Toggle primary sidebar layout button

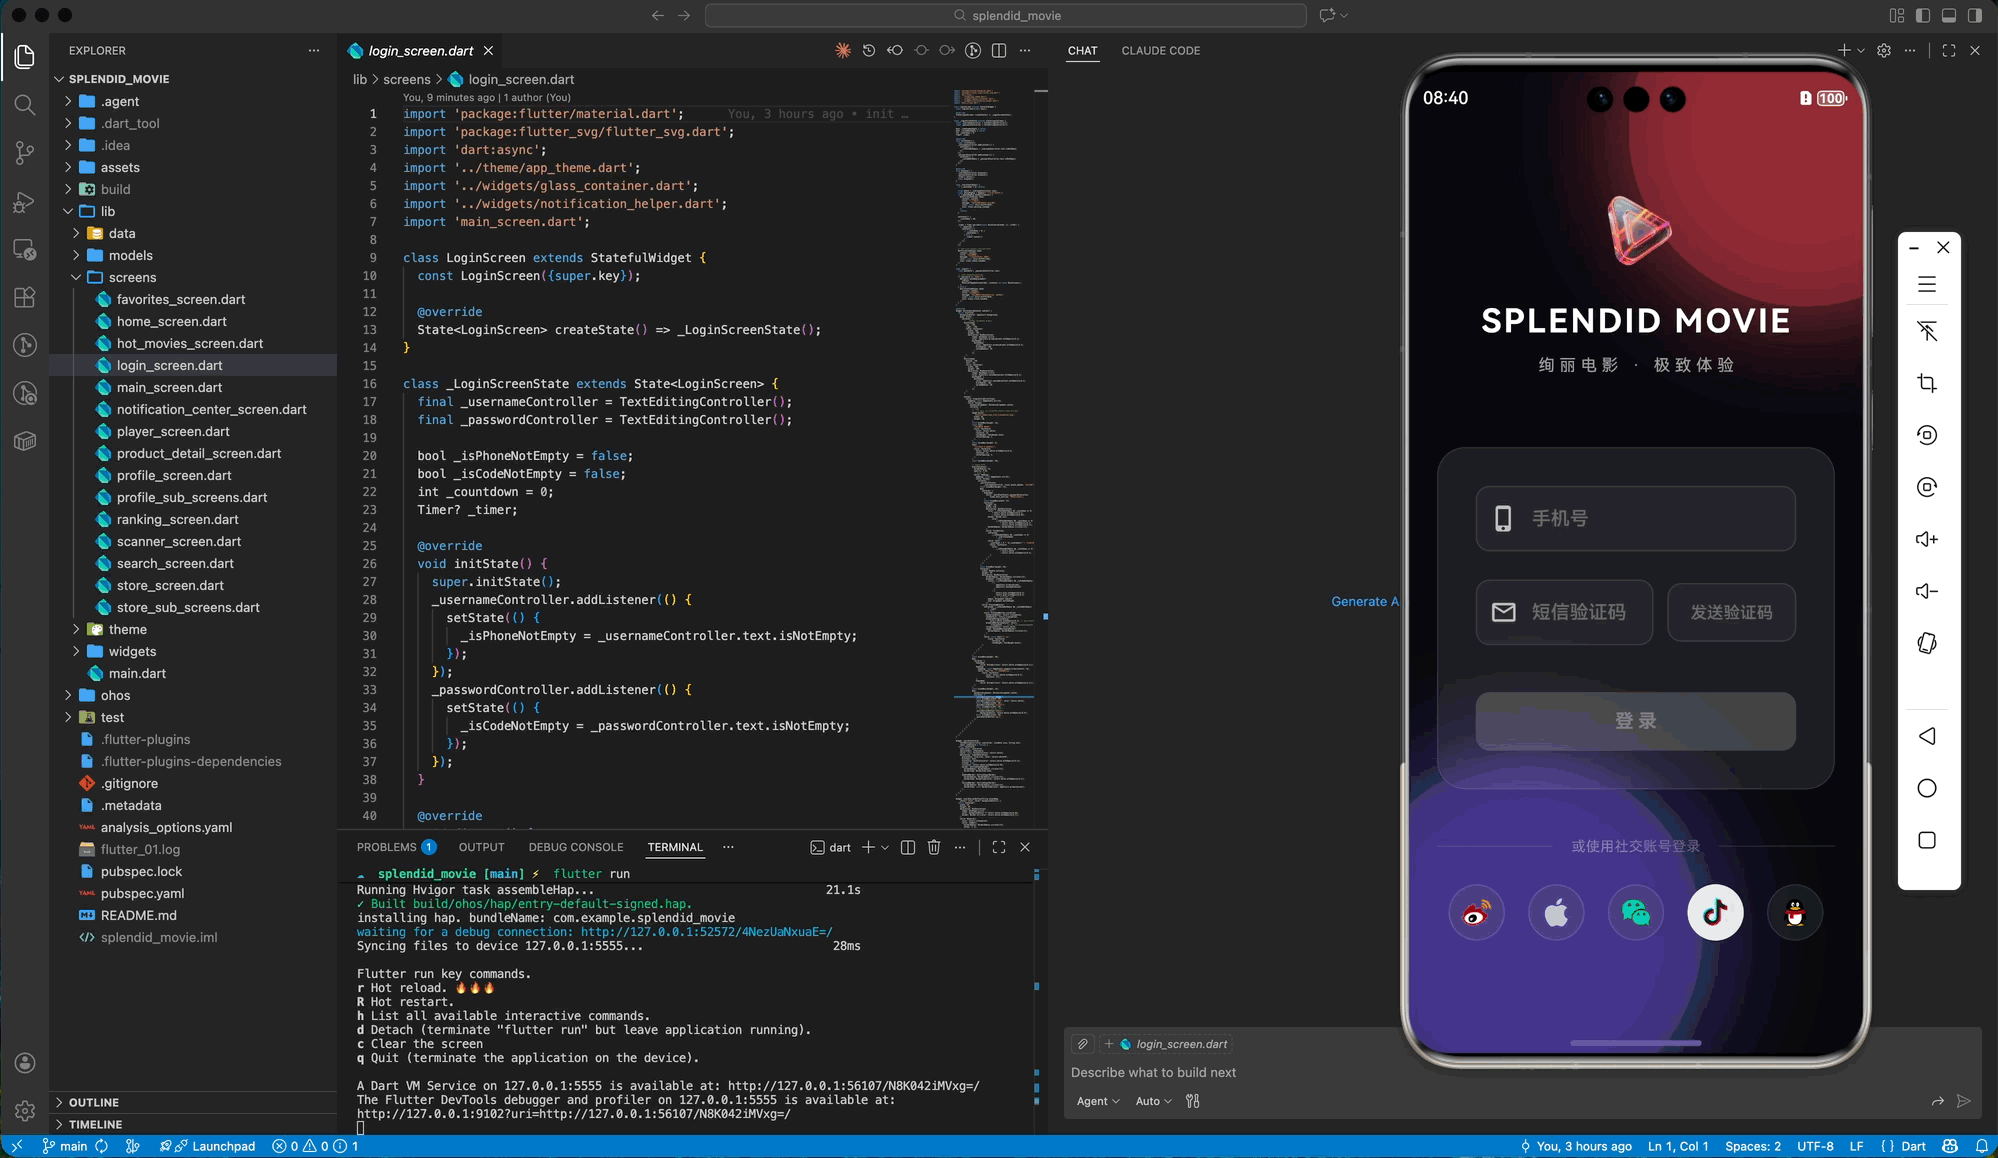coord(1923,15)
